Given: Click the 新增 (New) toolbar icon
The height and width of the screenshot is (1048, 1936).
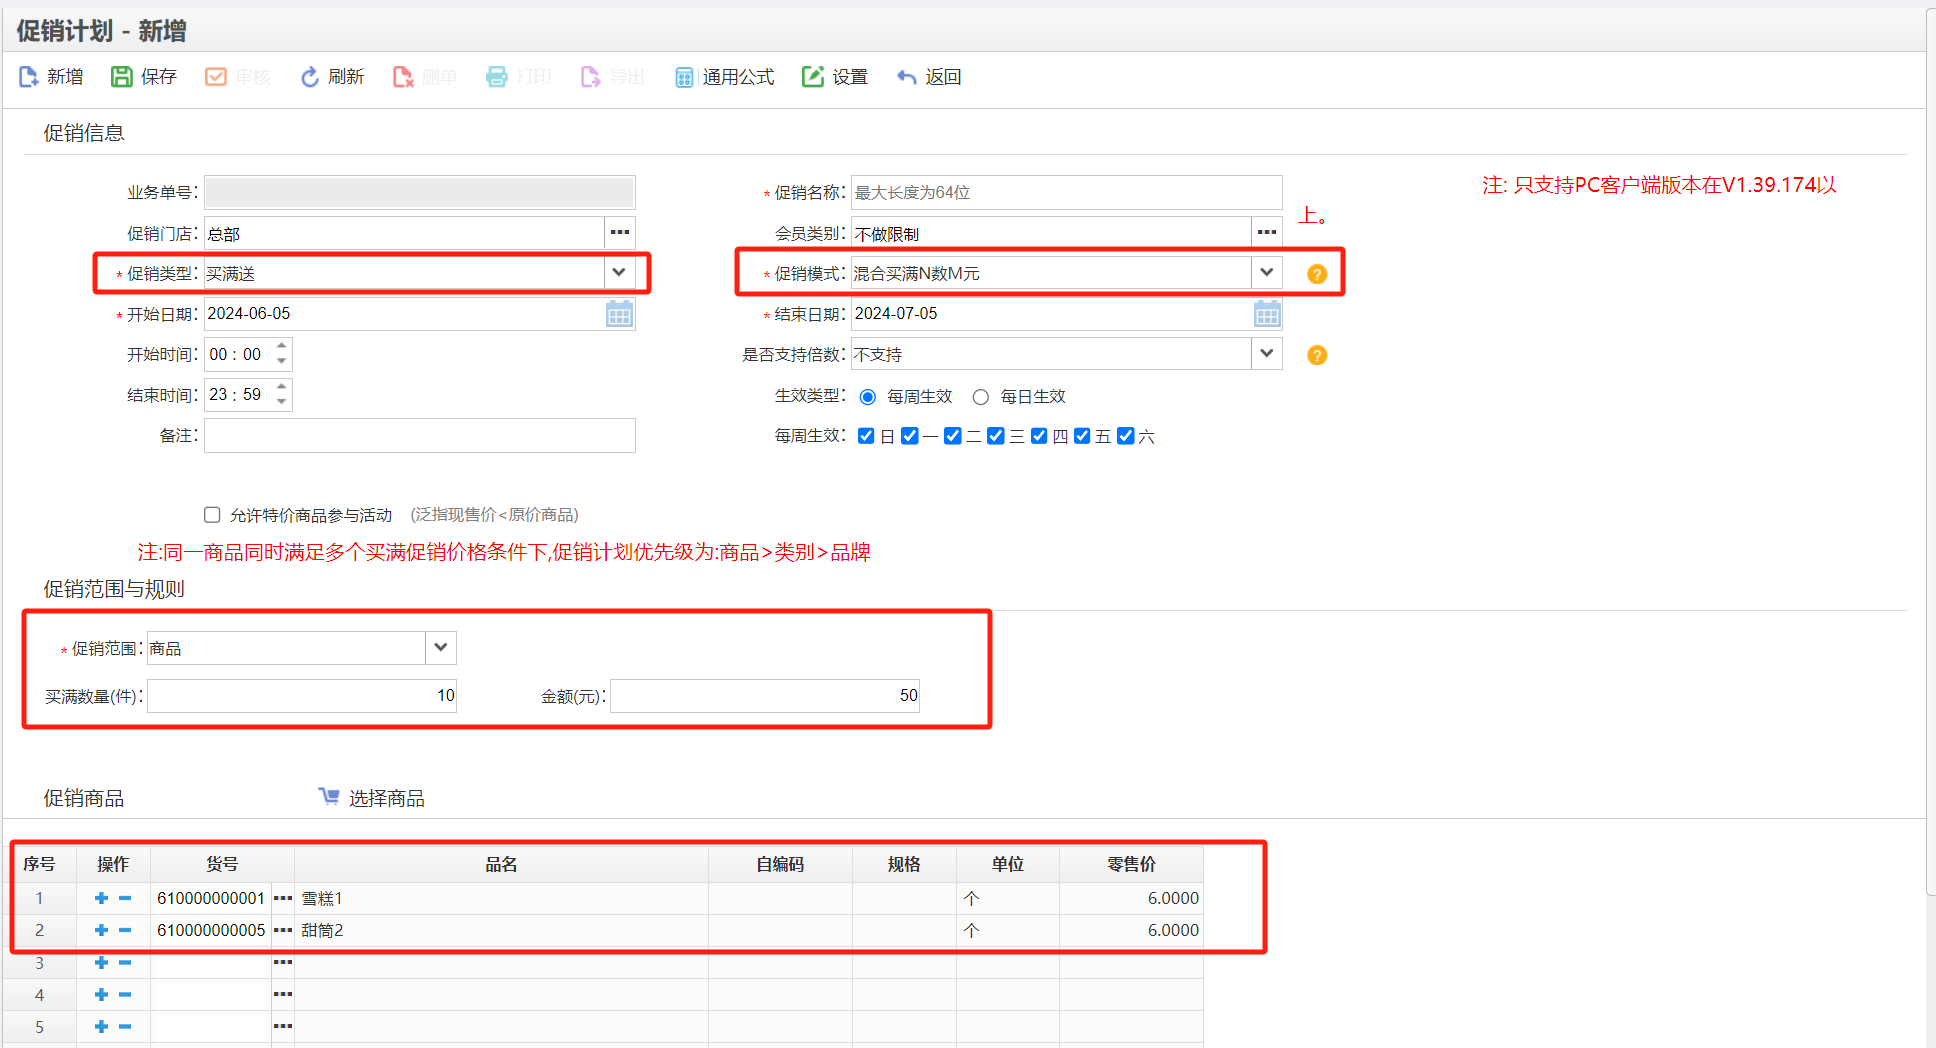Looking at the screenshot, I should coord(51,76).
